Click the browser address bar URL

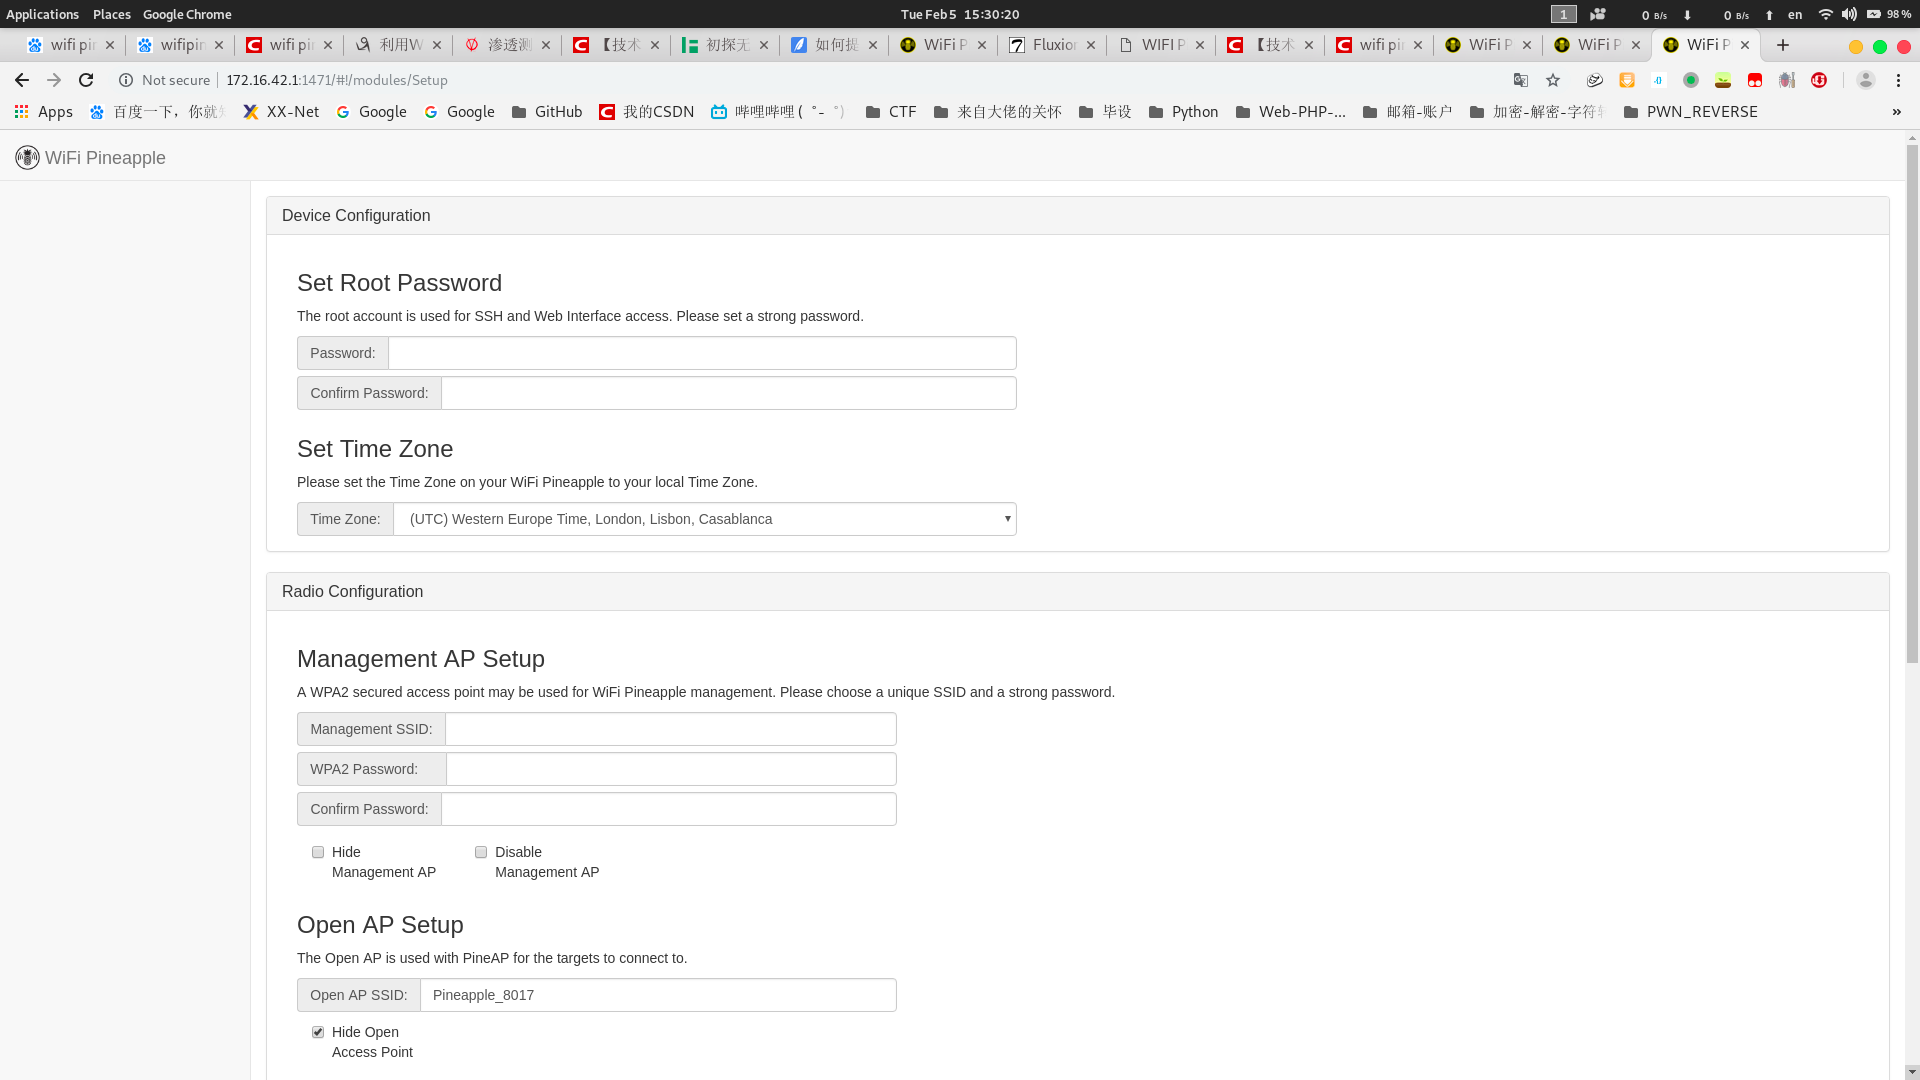[337, 80]
